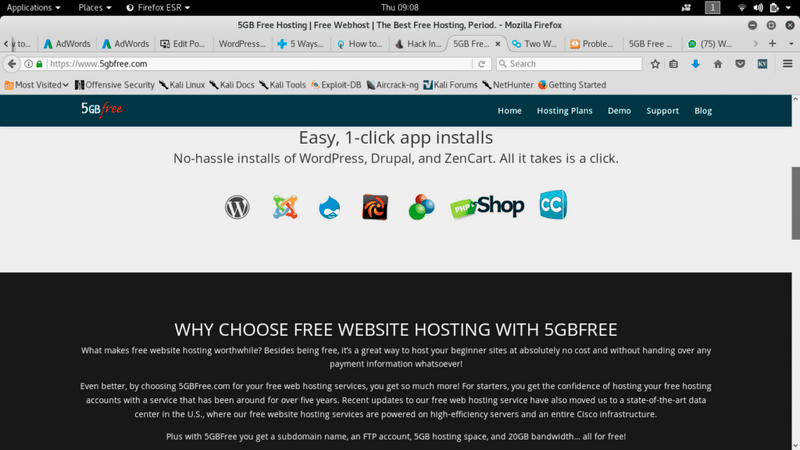Click the workspace indicator number 1
Image resolution: width=800 pixels, height=450 pixels.
click(x=712, y=8)
